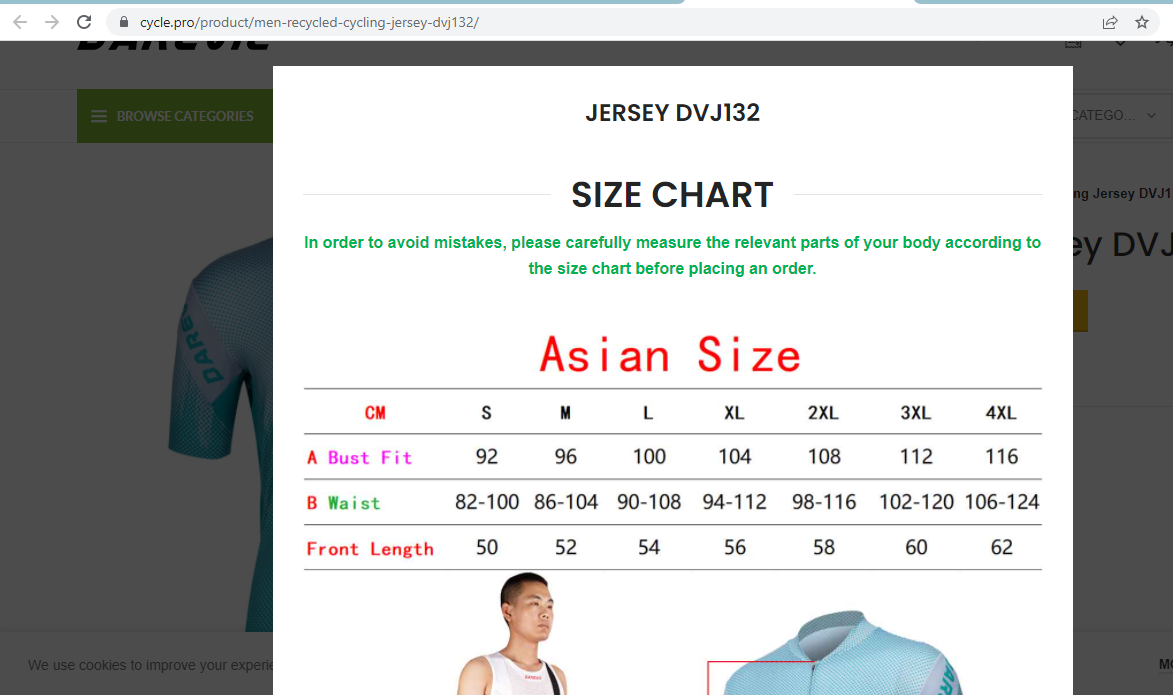
Task: Open the Browse Categories menu
Action: (174, 116)
